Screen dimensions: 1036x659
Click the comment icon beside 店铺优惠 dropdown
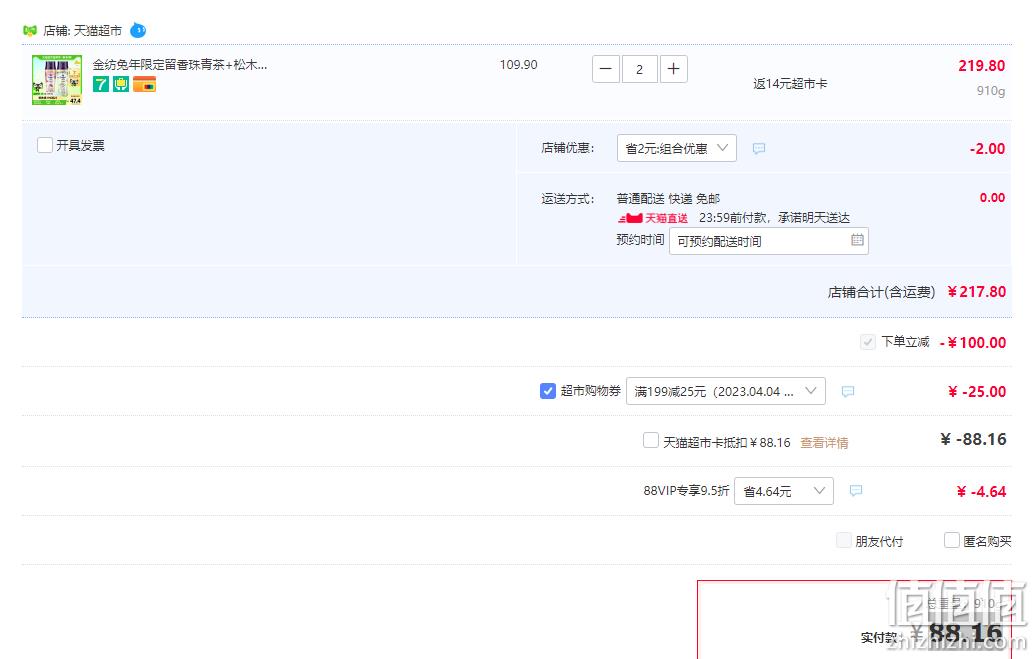point(758,148)
